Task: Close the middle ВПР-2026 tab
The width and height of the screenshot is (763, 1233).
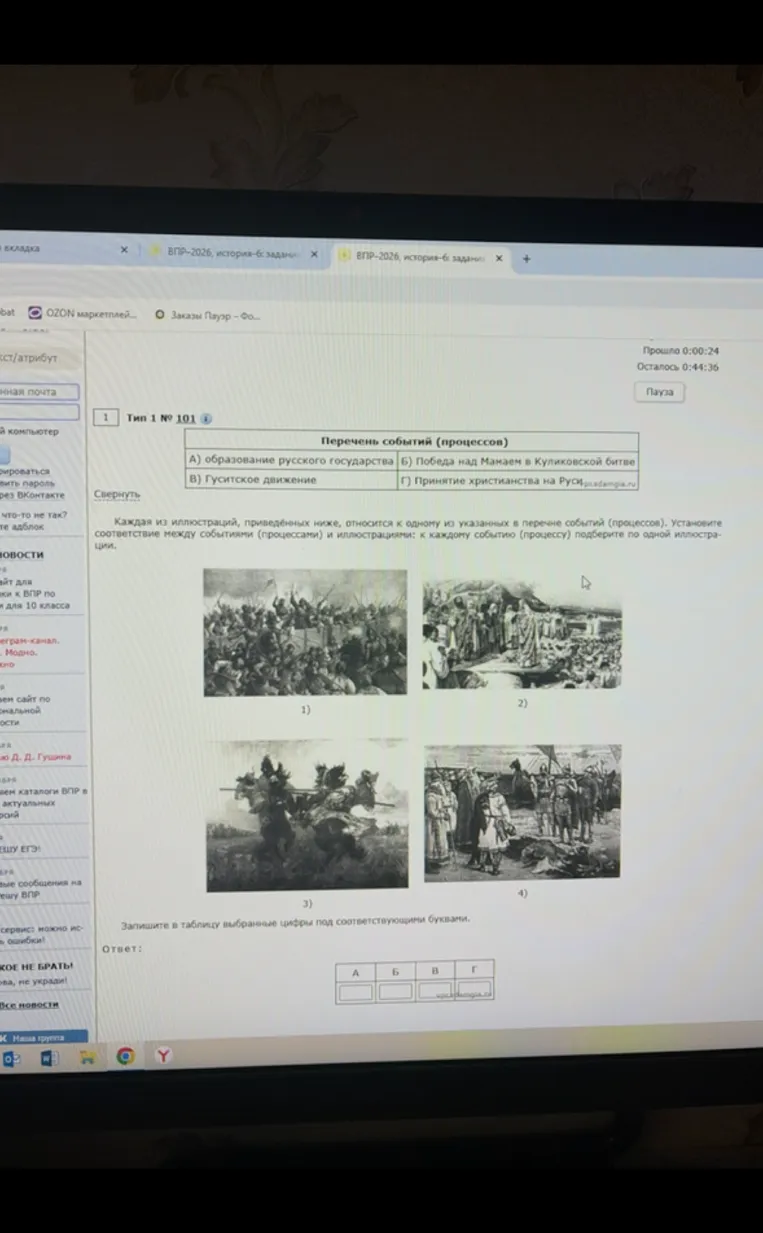Action: pyautogui.click(x=313, y=255)
